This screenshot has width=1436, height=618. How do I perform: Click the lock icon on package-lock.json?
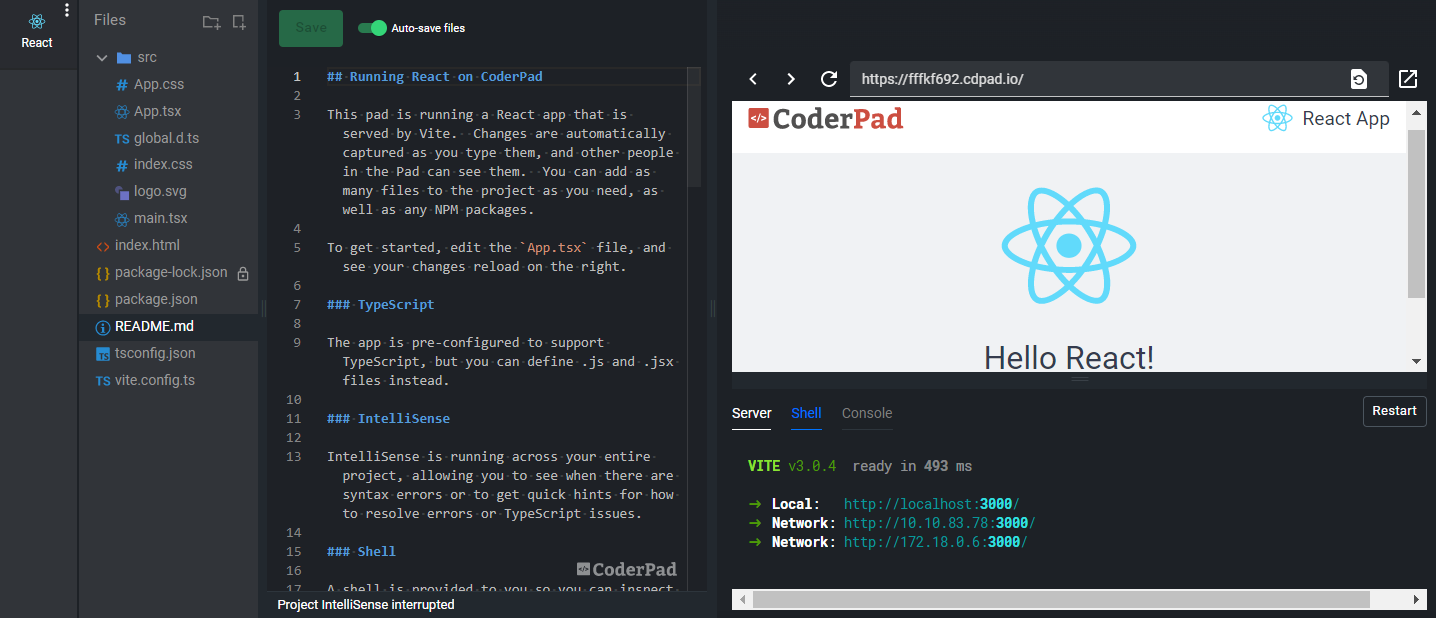pyautogui.click(x=243, y=272)
